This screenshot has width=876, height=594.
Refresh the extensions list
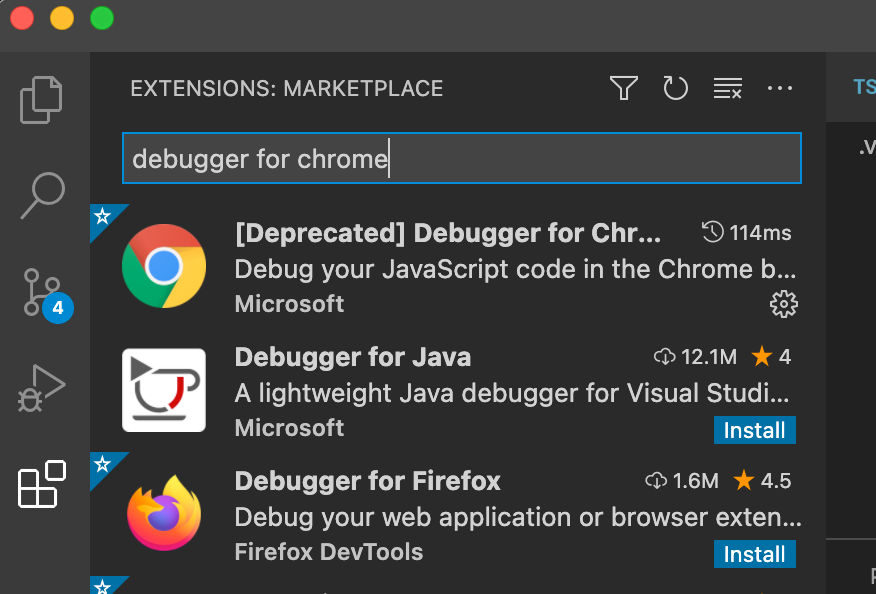(675, 88)
